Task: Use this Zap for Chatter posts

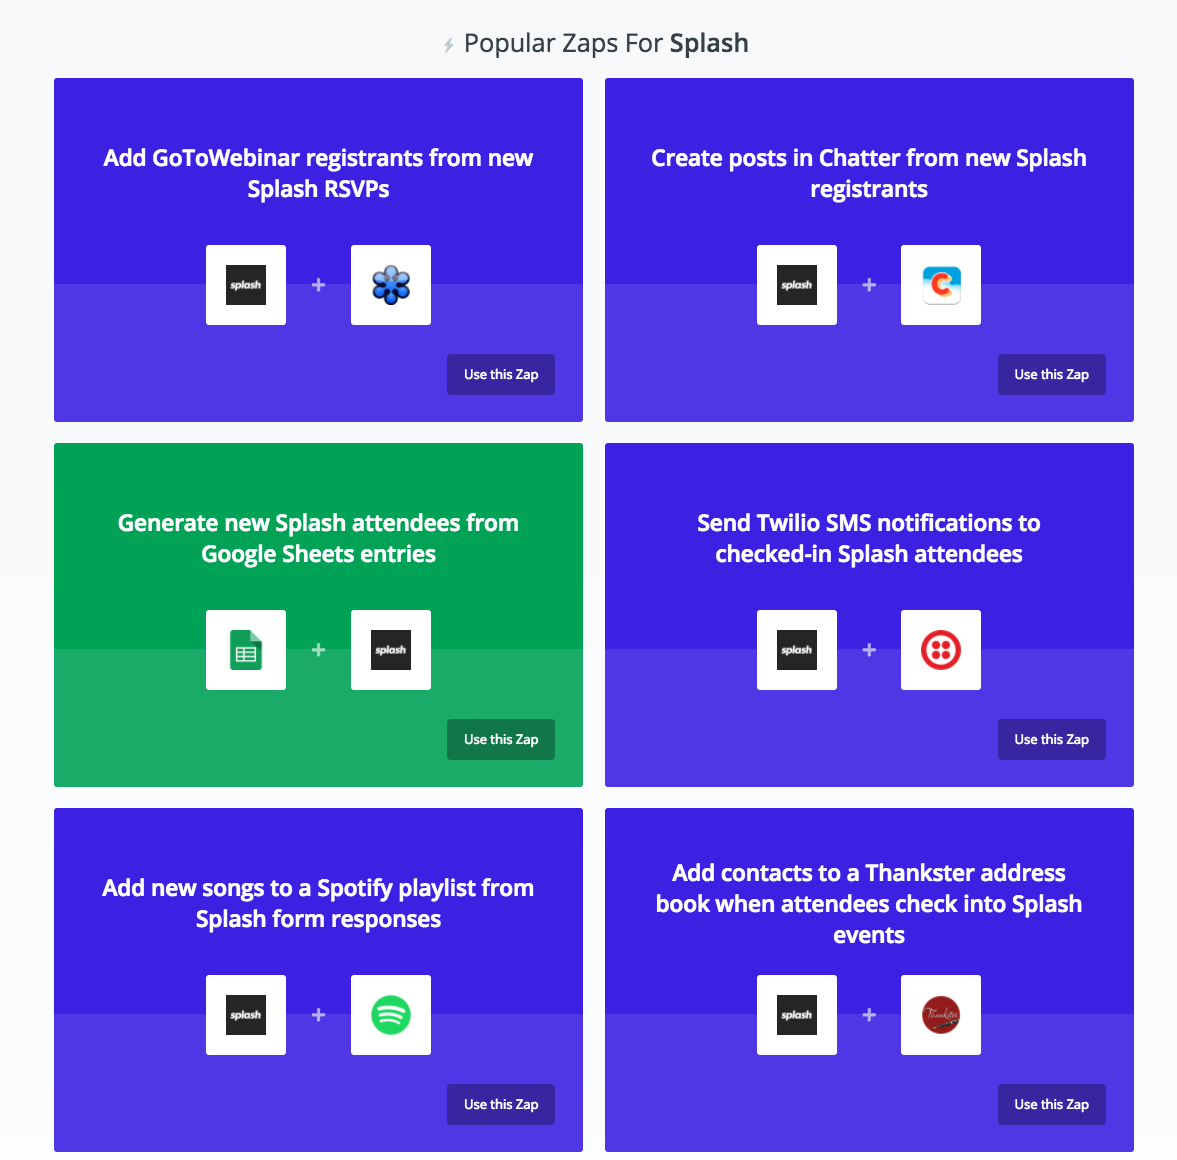Action: [x=1052, y=375]
